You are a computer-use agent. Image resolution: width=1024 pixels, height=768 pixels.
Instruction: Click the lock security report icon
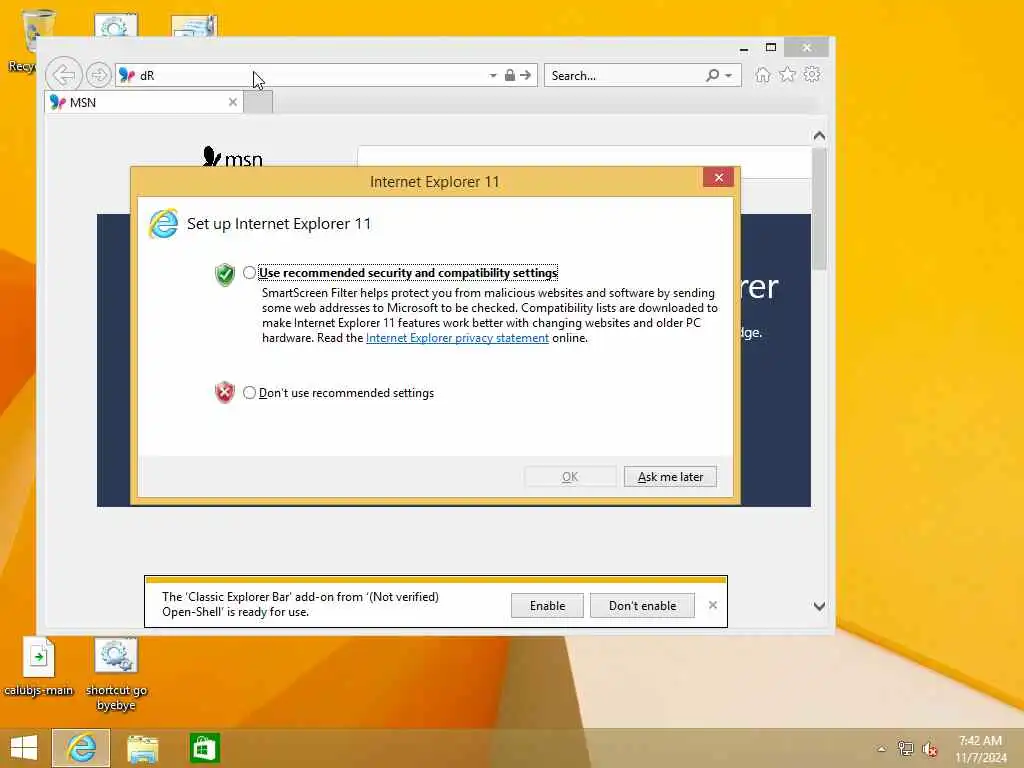(x=510, y=75)
